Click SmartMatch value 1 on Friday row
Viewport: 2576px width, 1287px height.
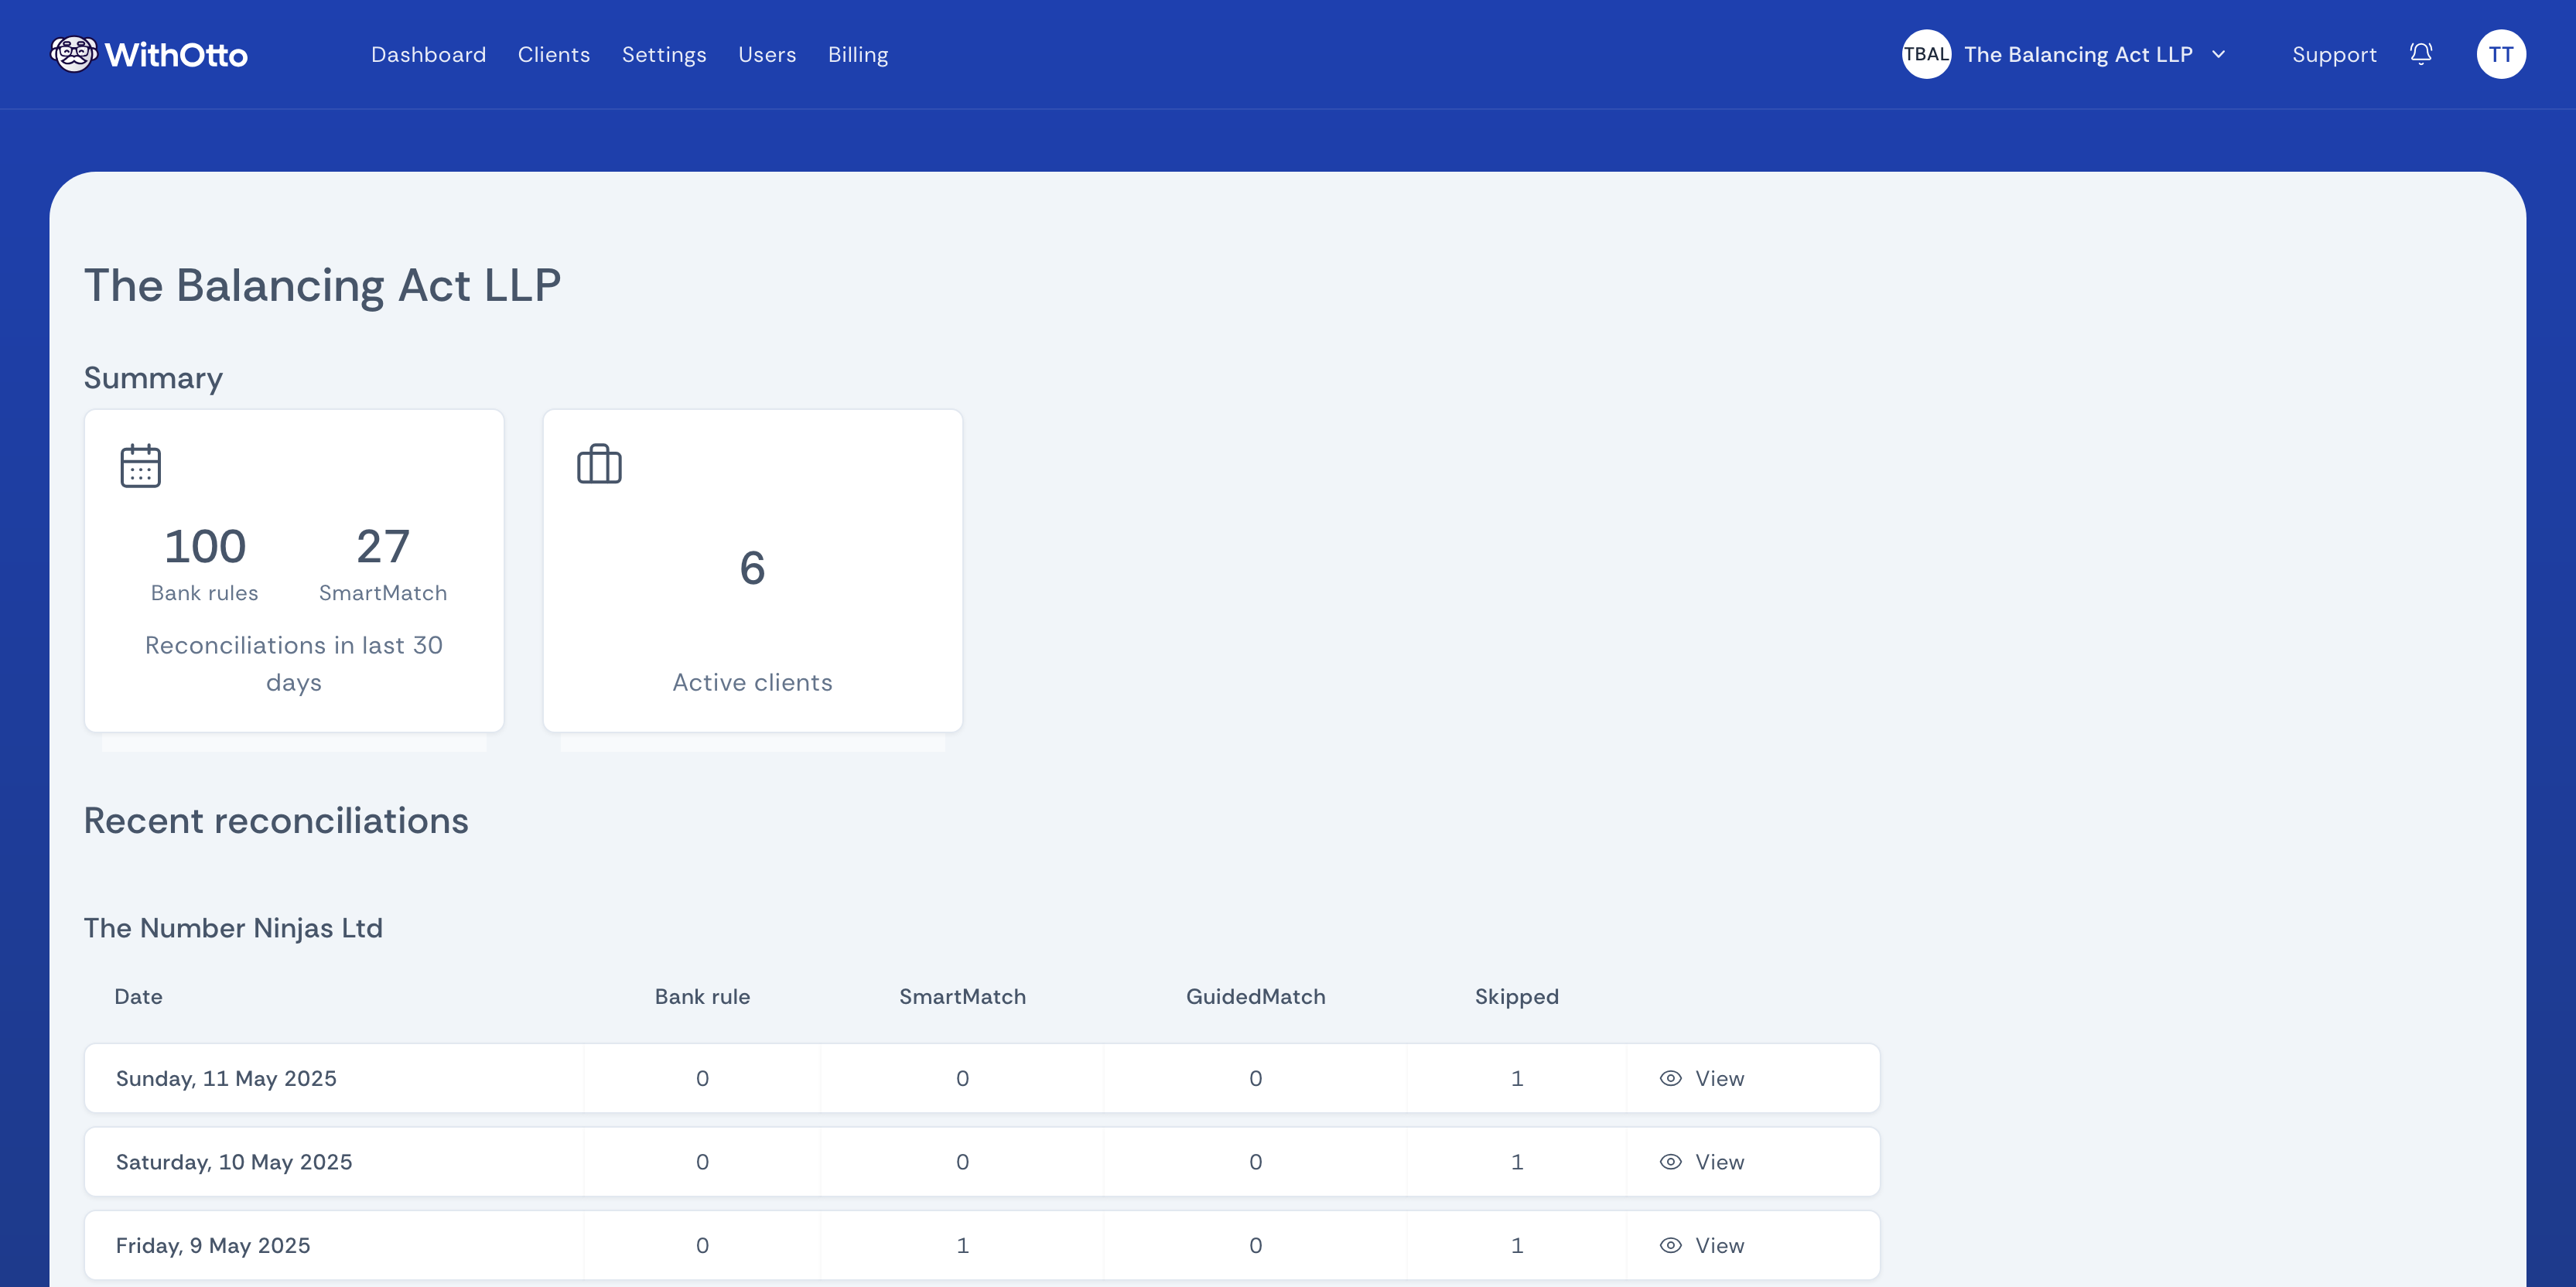pos(962,1245)
